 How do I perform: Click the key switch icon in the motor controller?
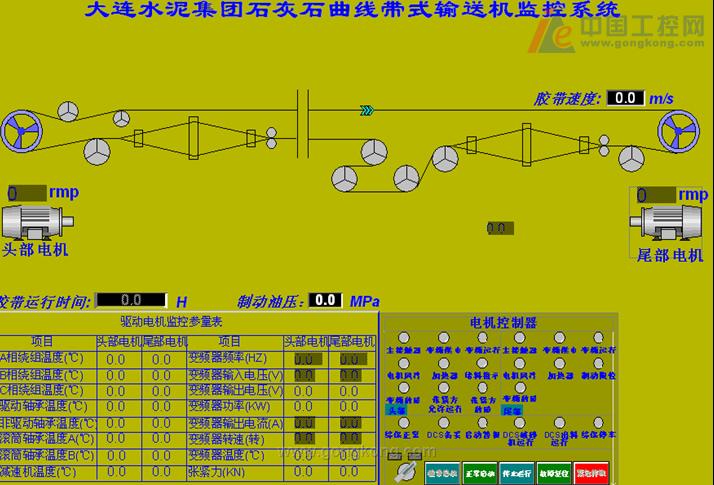pyautogui.click(x=404, y=469)
